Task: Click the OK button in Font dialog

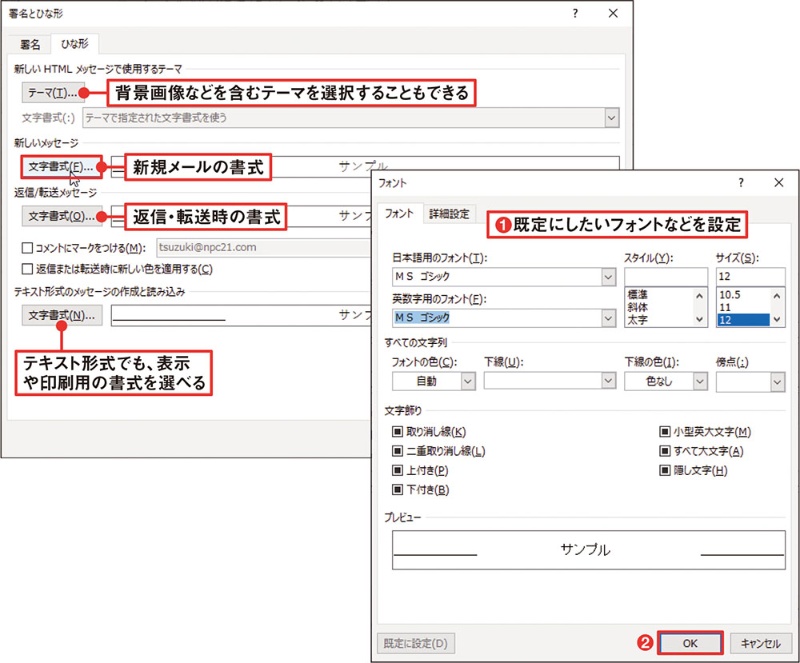Action: click(690, 643)
